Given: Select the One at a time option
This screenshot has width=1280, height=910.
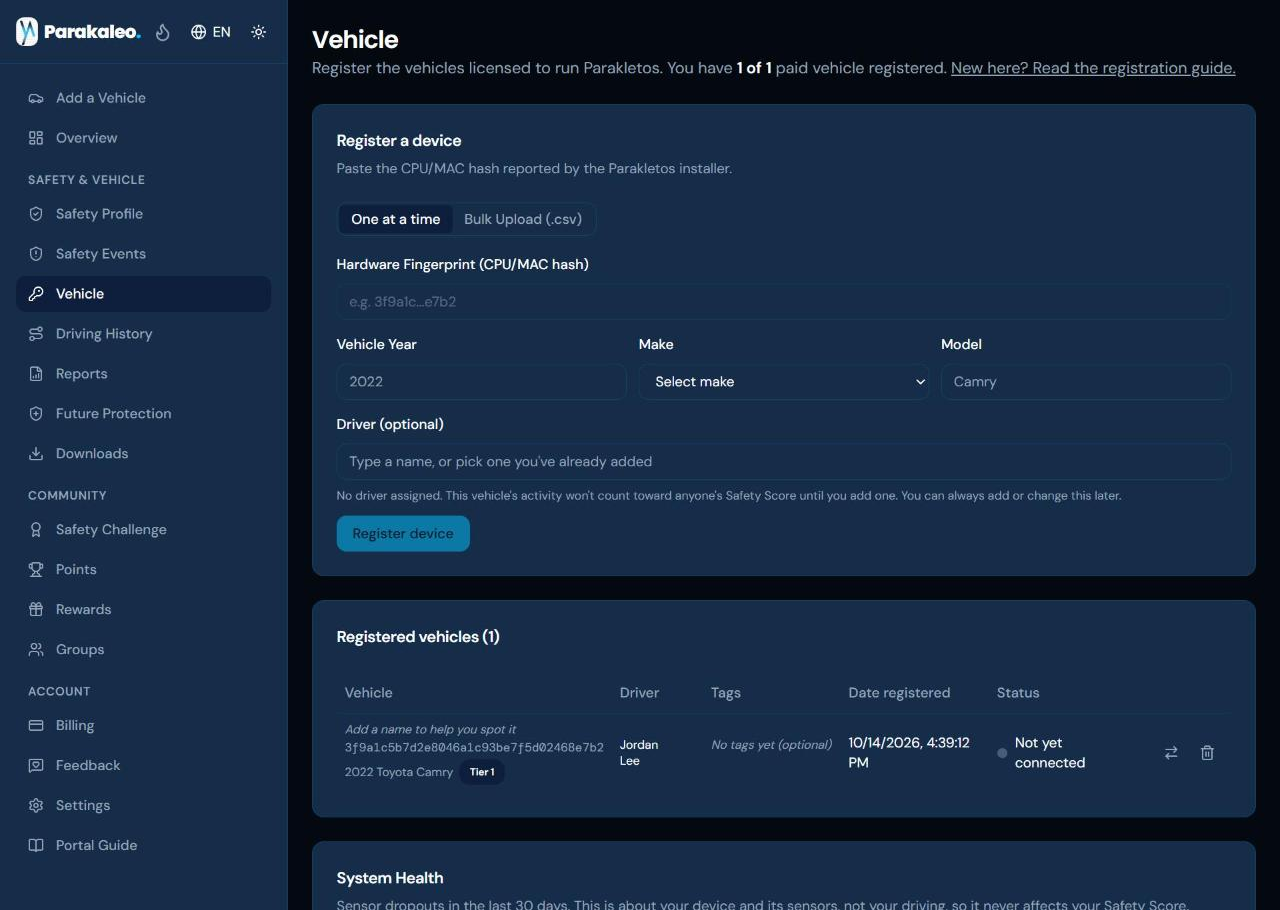Looking at the screenshot, I should [396, 219].
